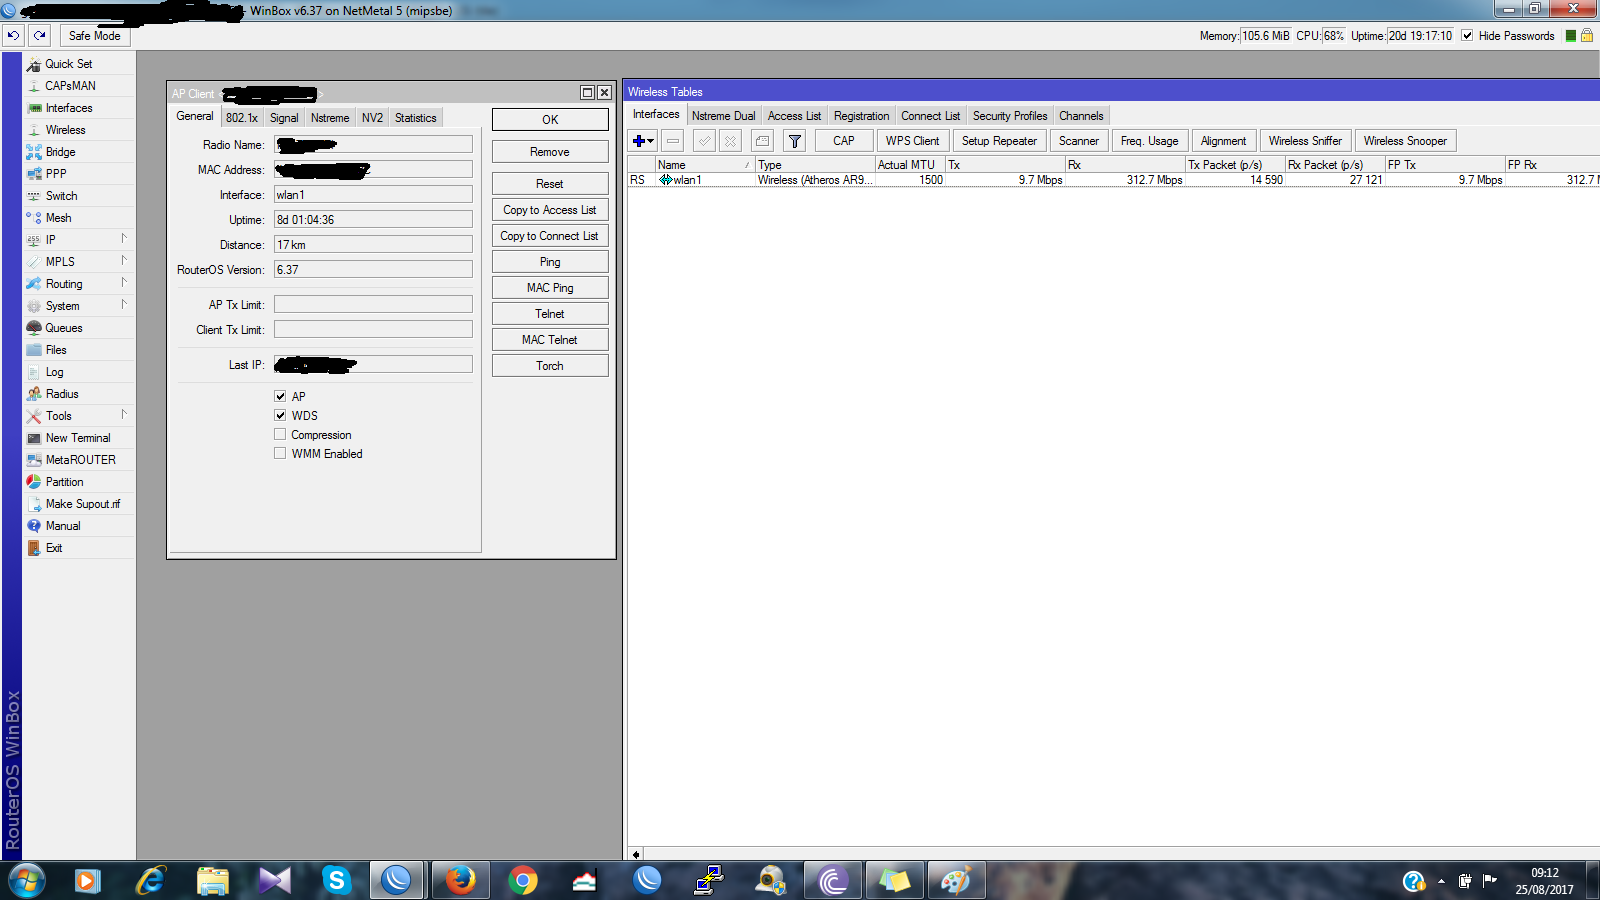Click Make Supout.rif in the sidebar

click(82, 504)
